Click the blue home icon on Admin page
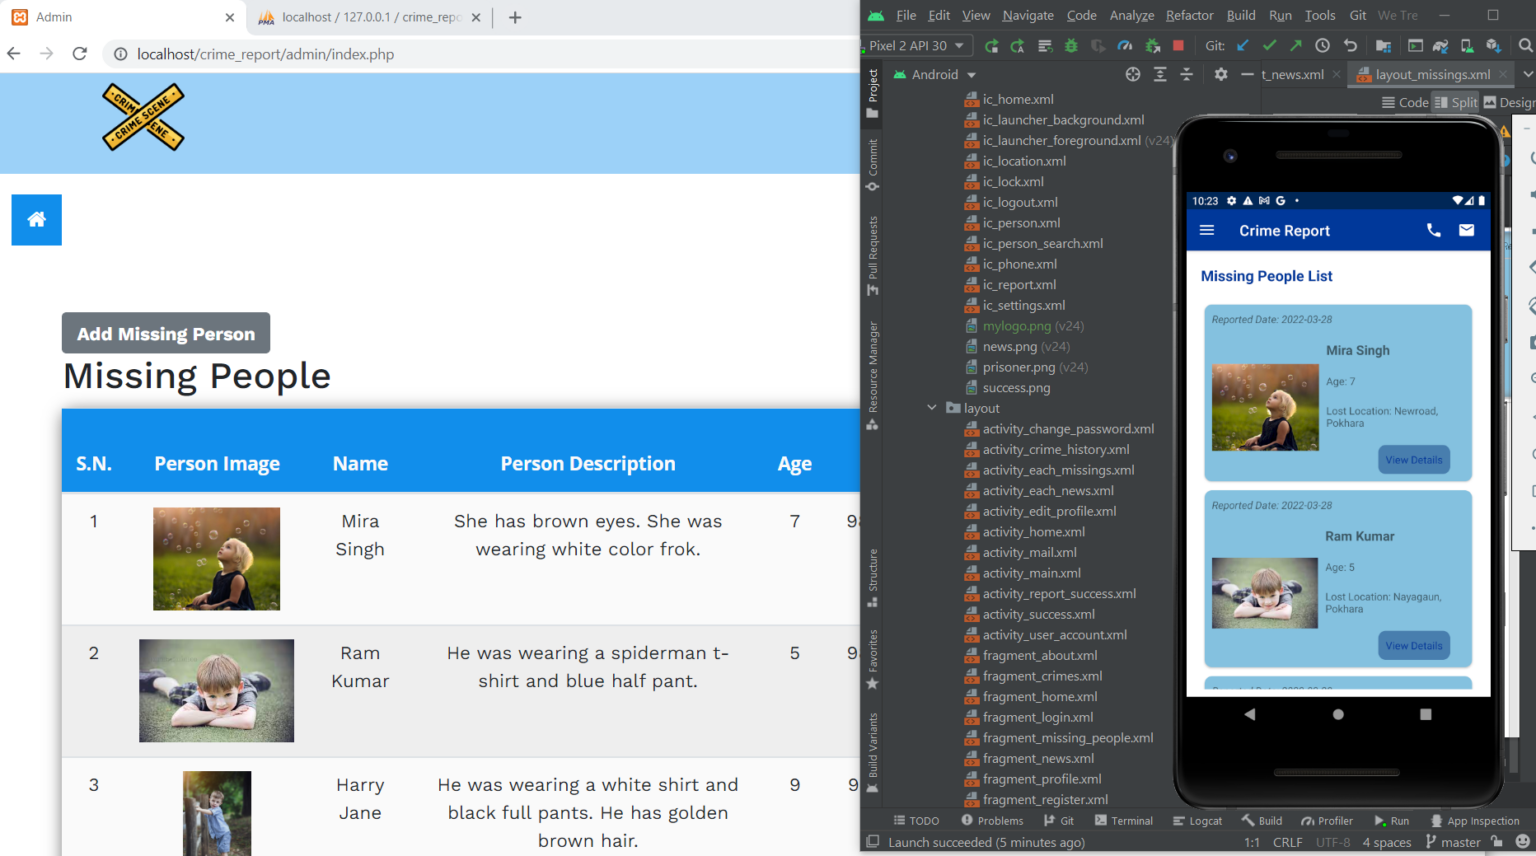1536x856 pixels. (37, 220)
